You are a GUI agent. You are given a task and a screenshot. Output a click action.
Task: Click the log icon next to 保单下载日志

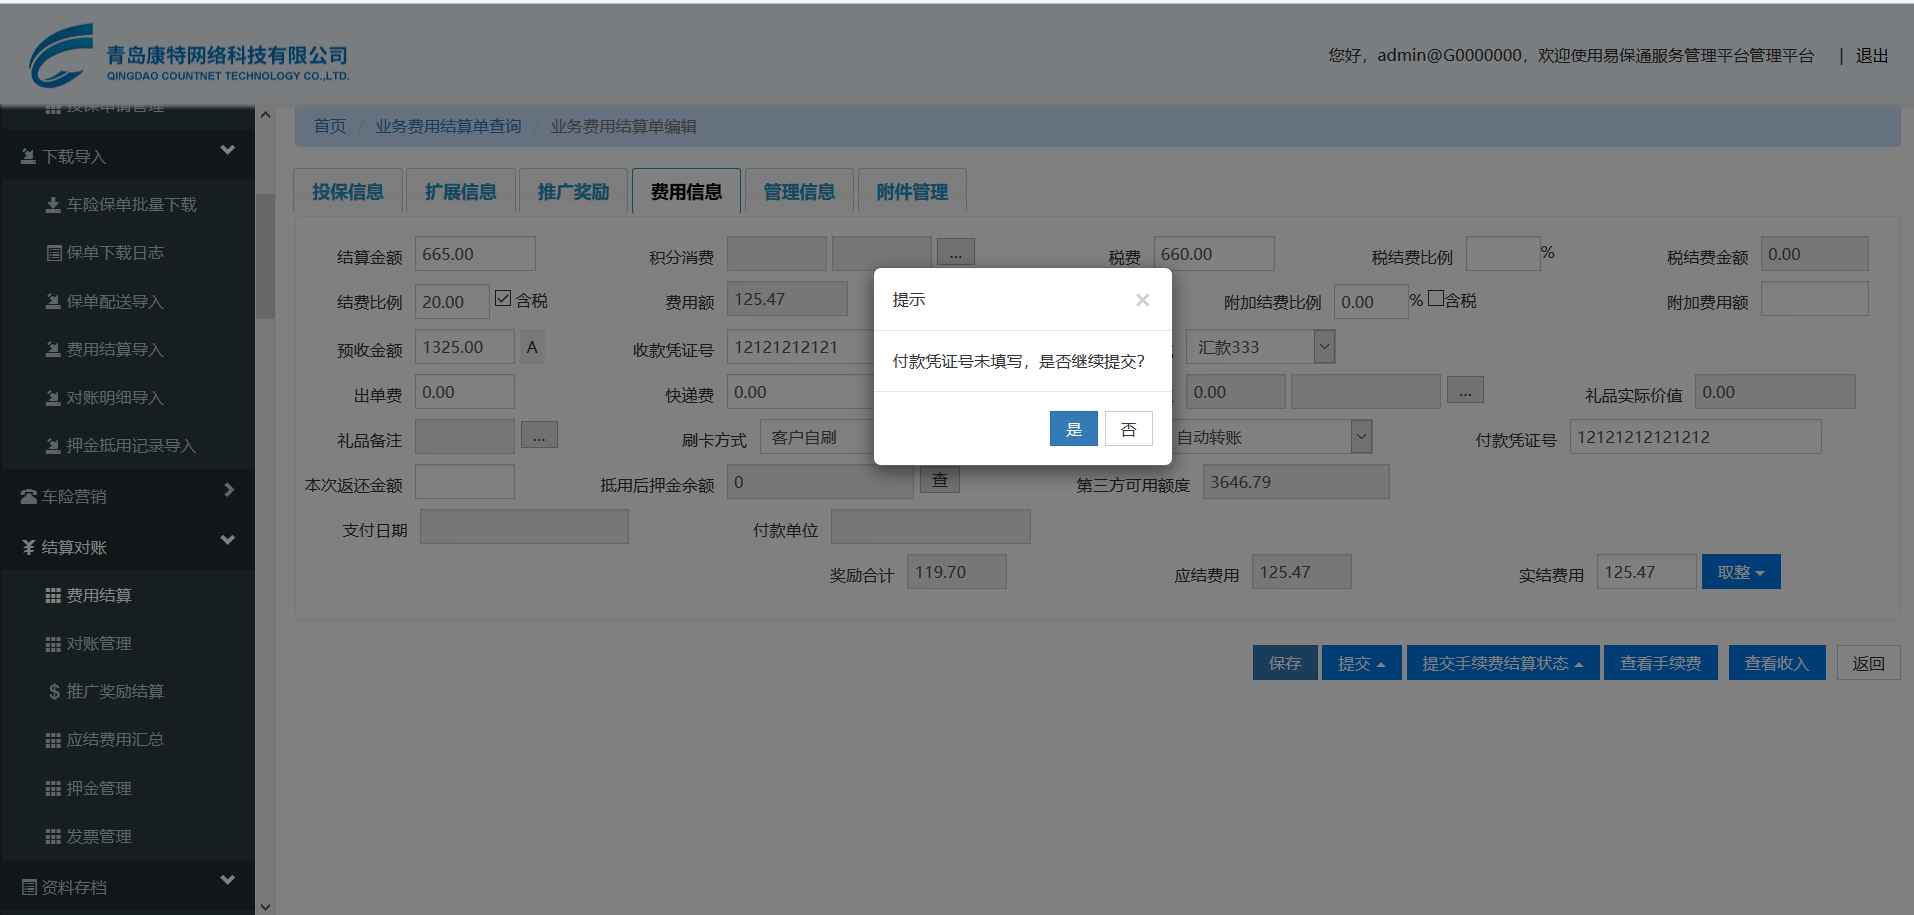coord(54,253)
